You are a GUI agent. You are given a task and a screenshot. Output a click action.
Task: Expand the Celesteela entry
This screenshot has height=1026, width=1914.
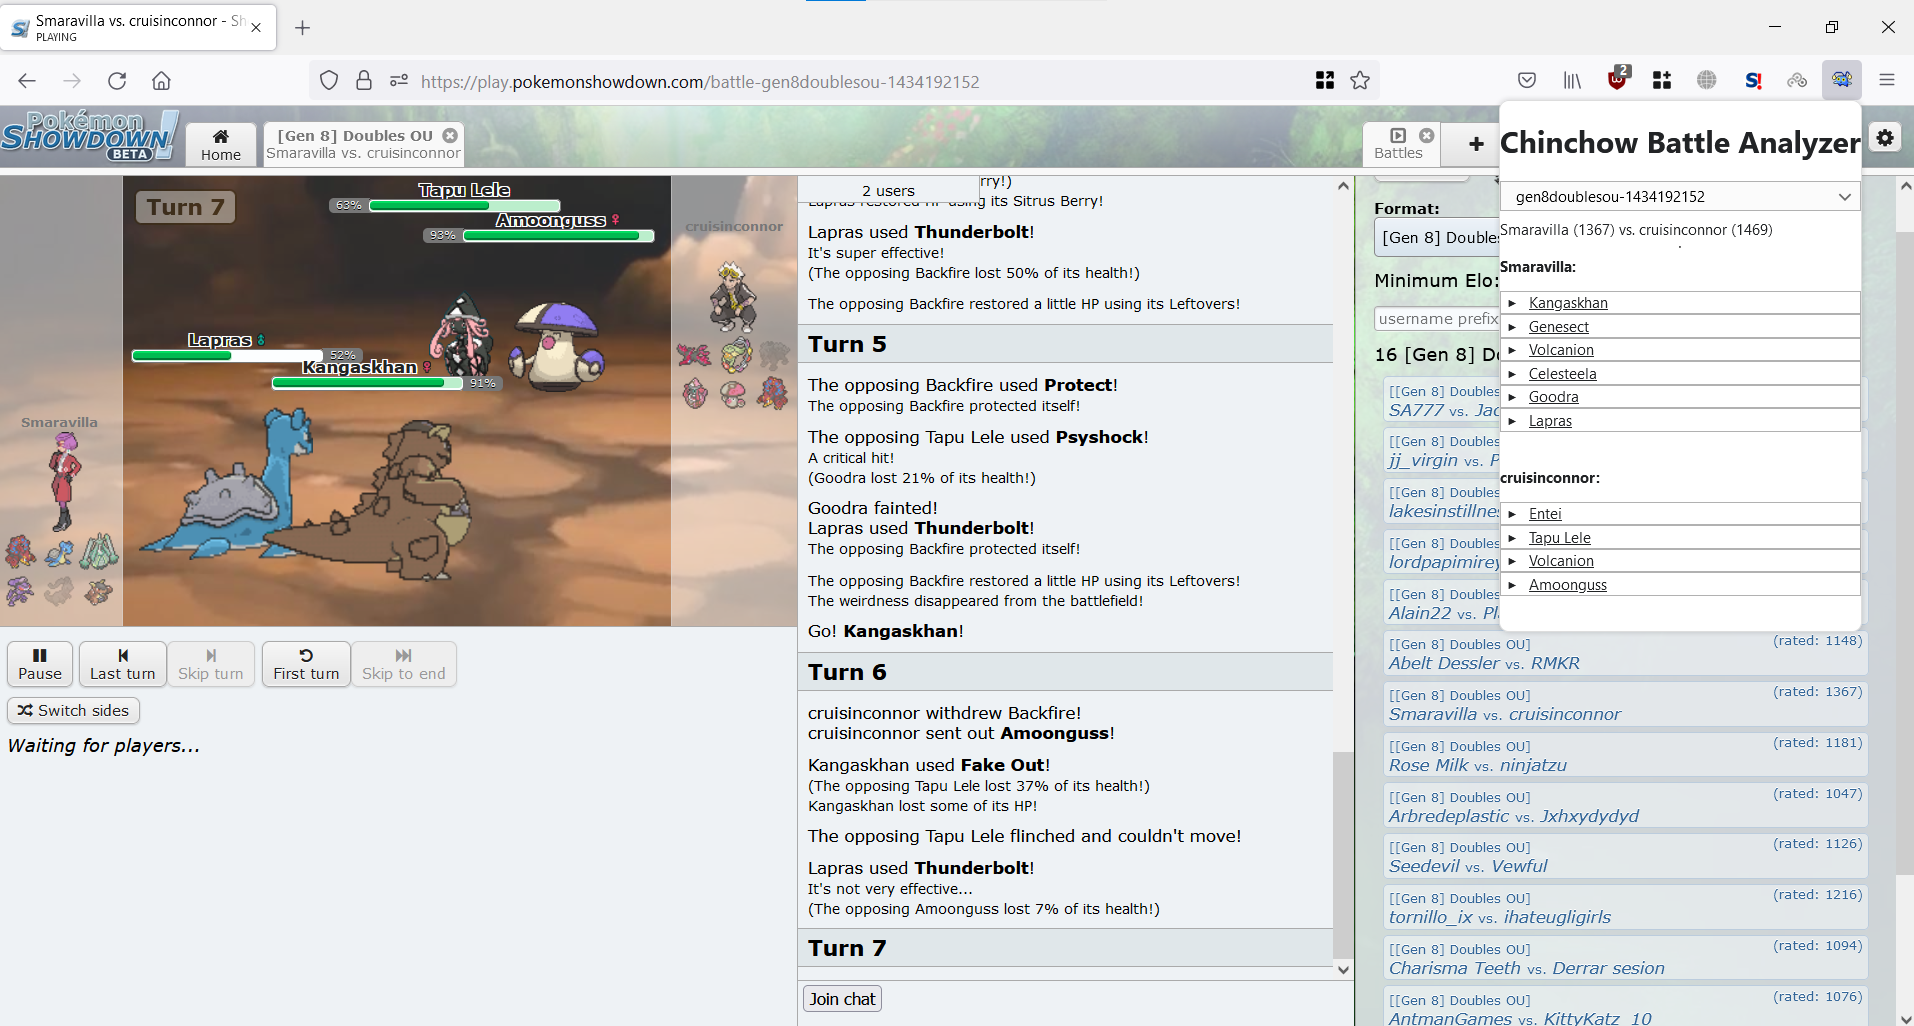(x=1680, y=374)
